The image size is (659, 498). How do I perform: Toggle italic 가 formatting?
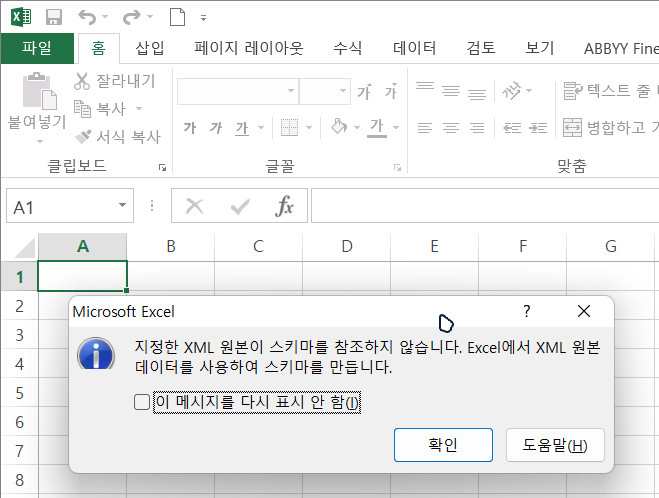216,127
